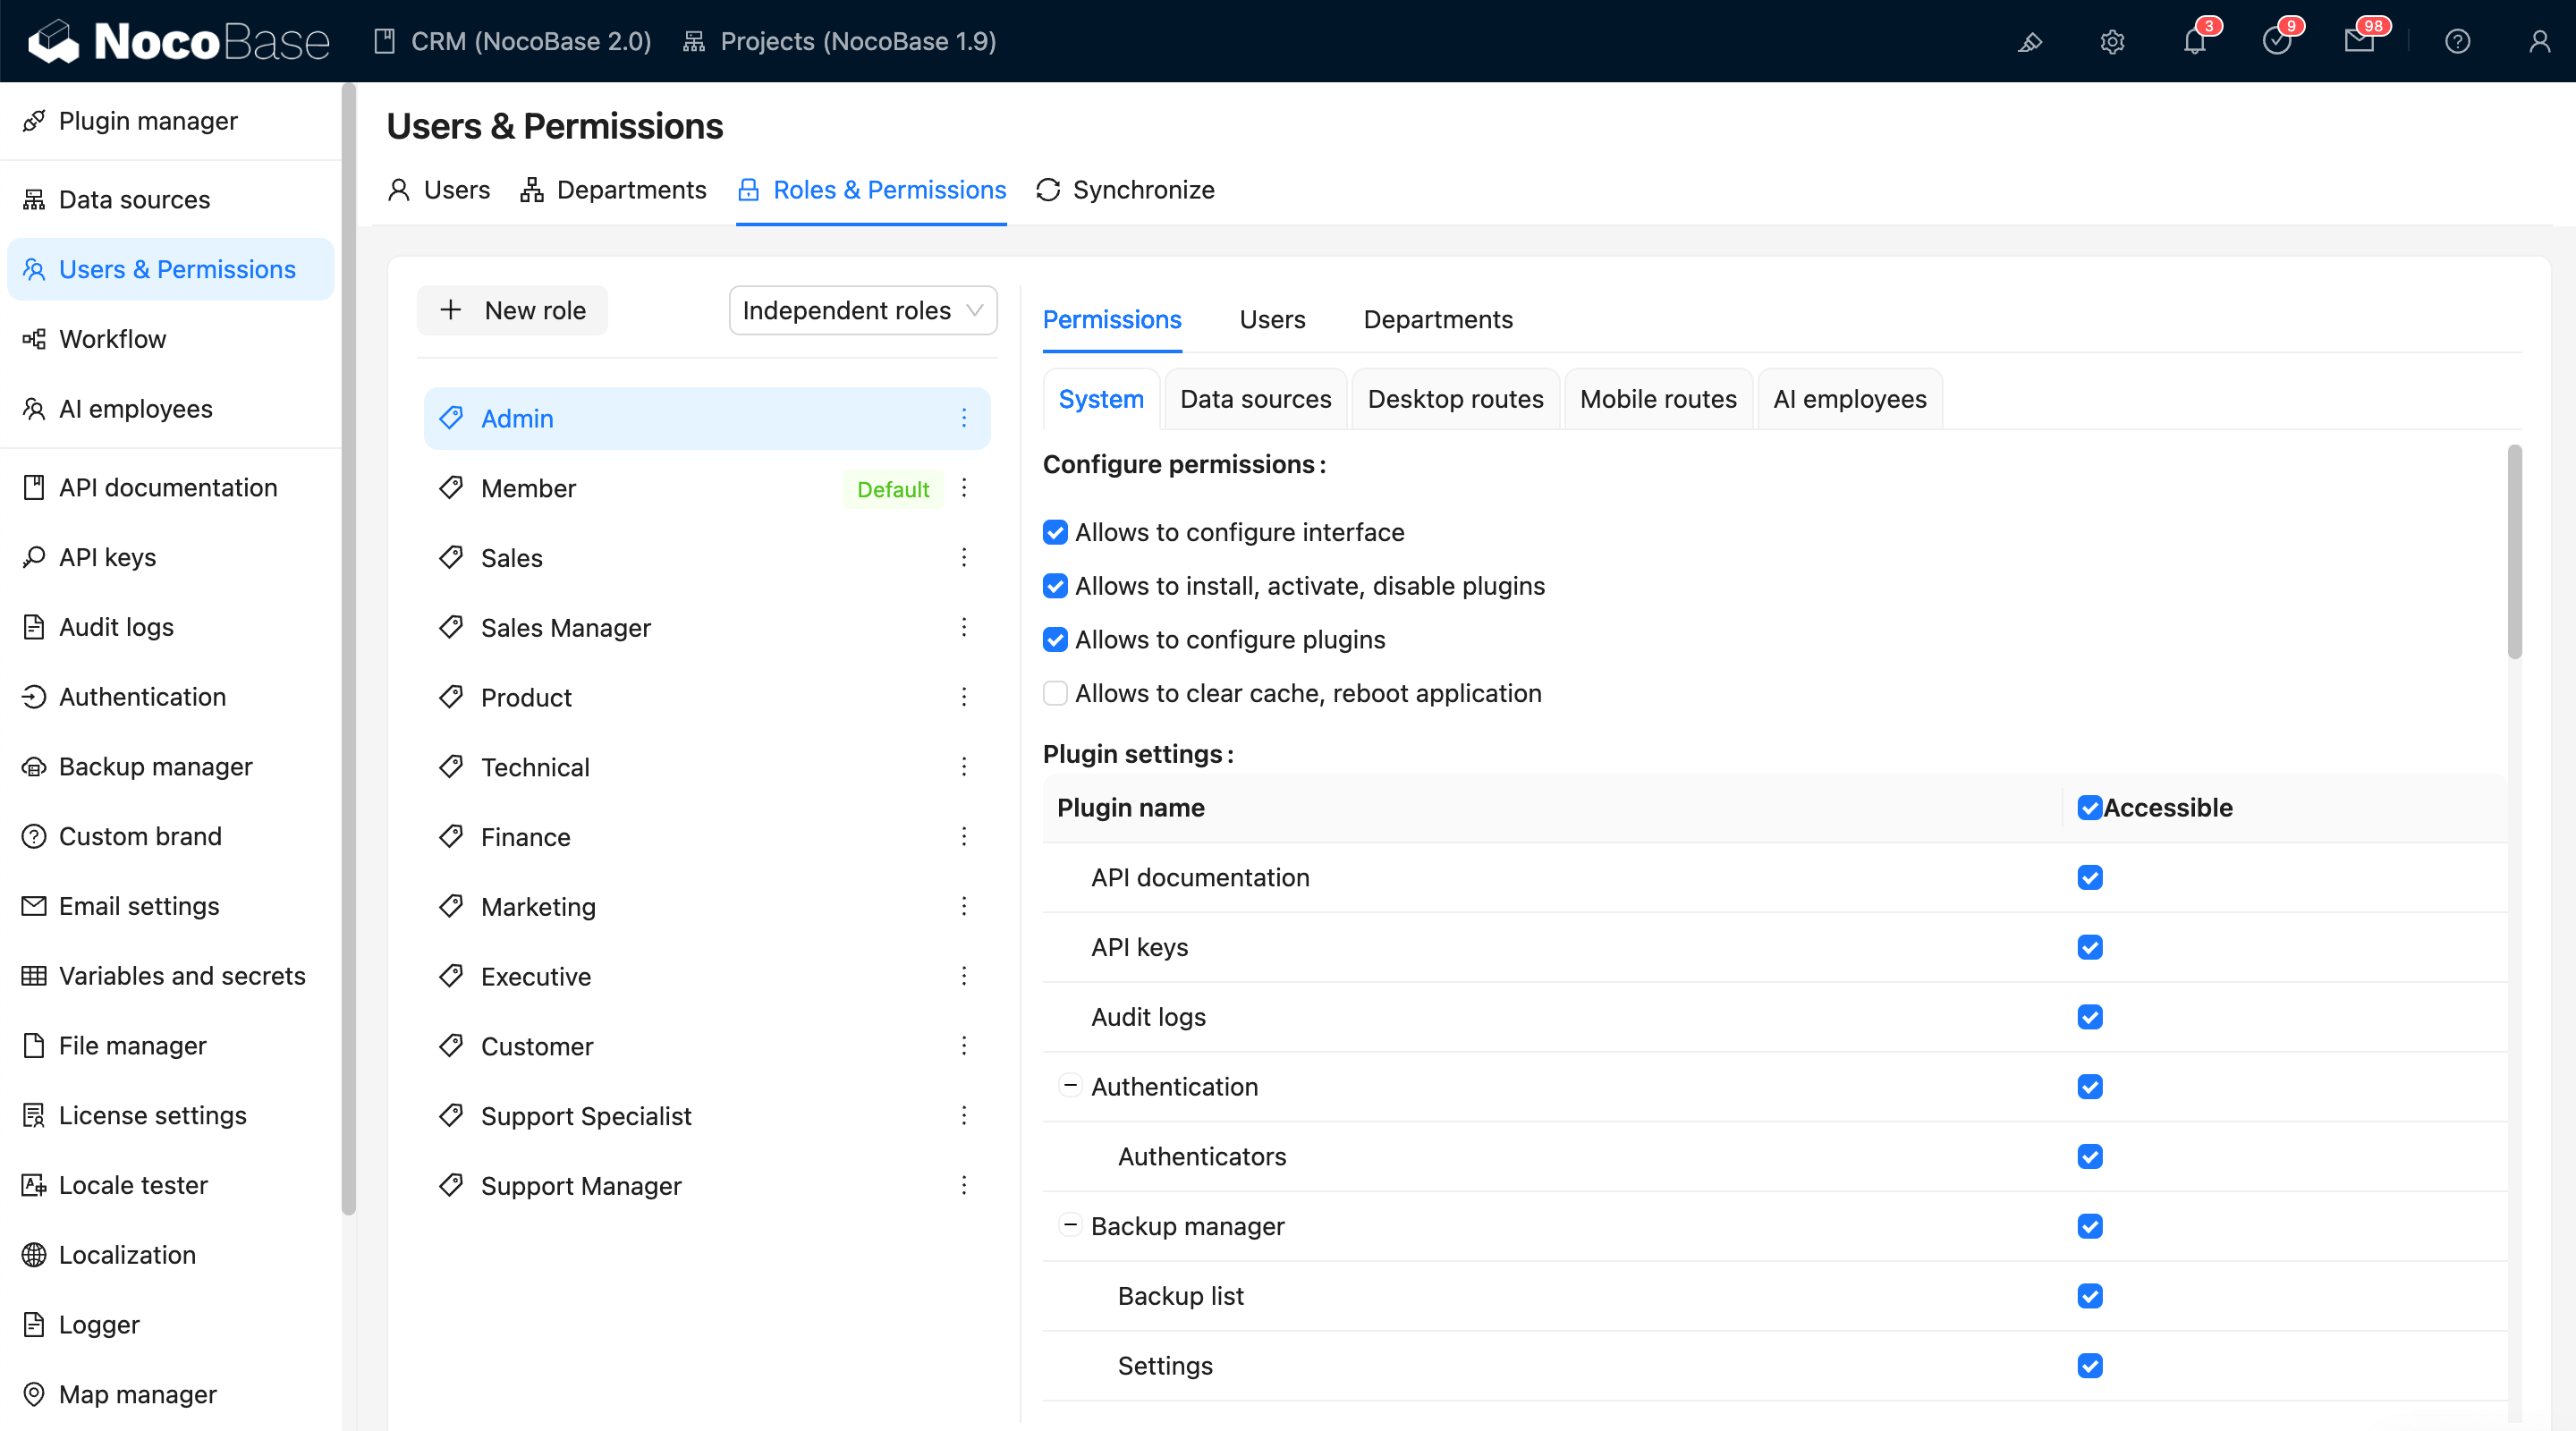Collapse the Backup manager plugin row

tap(1070, 1225)
